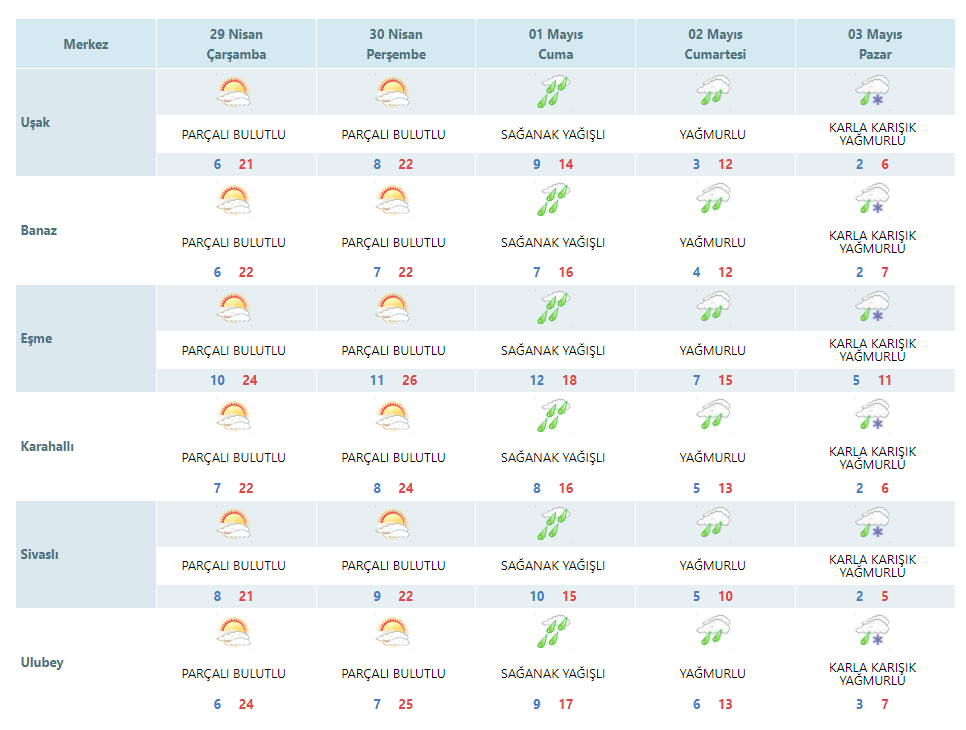This screenshot has height=730, width=966.
Task: Open the Uşak district row label
Action: coord(35,123)
